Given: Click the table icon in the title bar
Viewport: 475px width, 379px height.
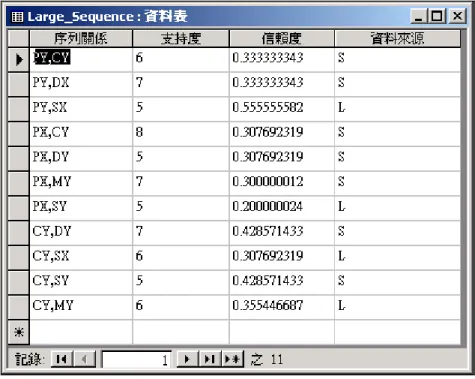Looking at the screenshot, I should pyautogui.click(x=17, y=17).
